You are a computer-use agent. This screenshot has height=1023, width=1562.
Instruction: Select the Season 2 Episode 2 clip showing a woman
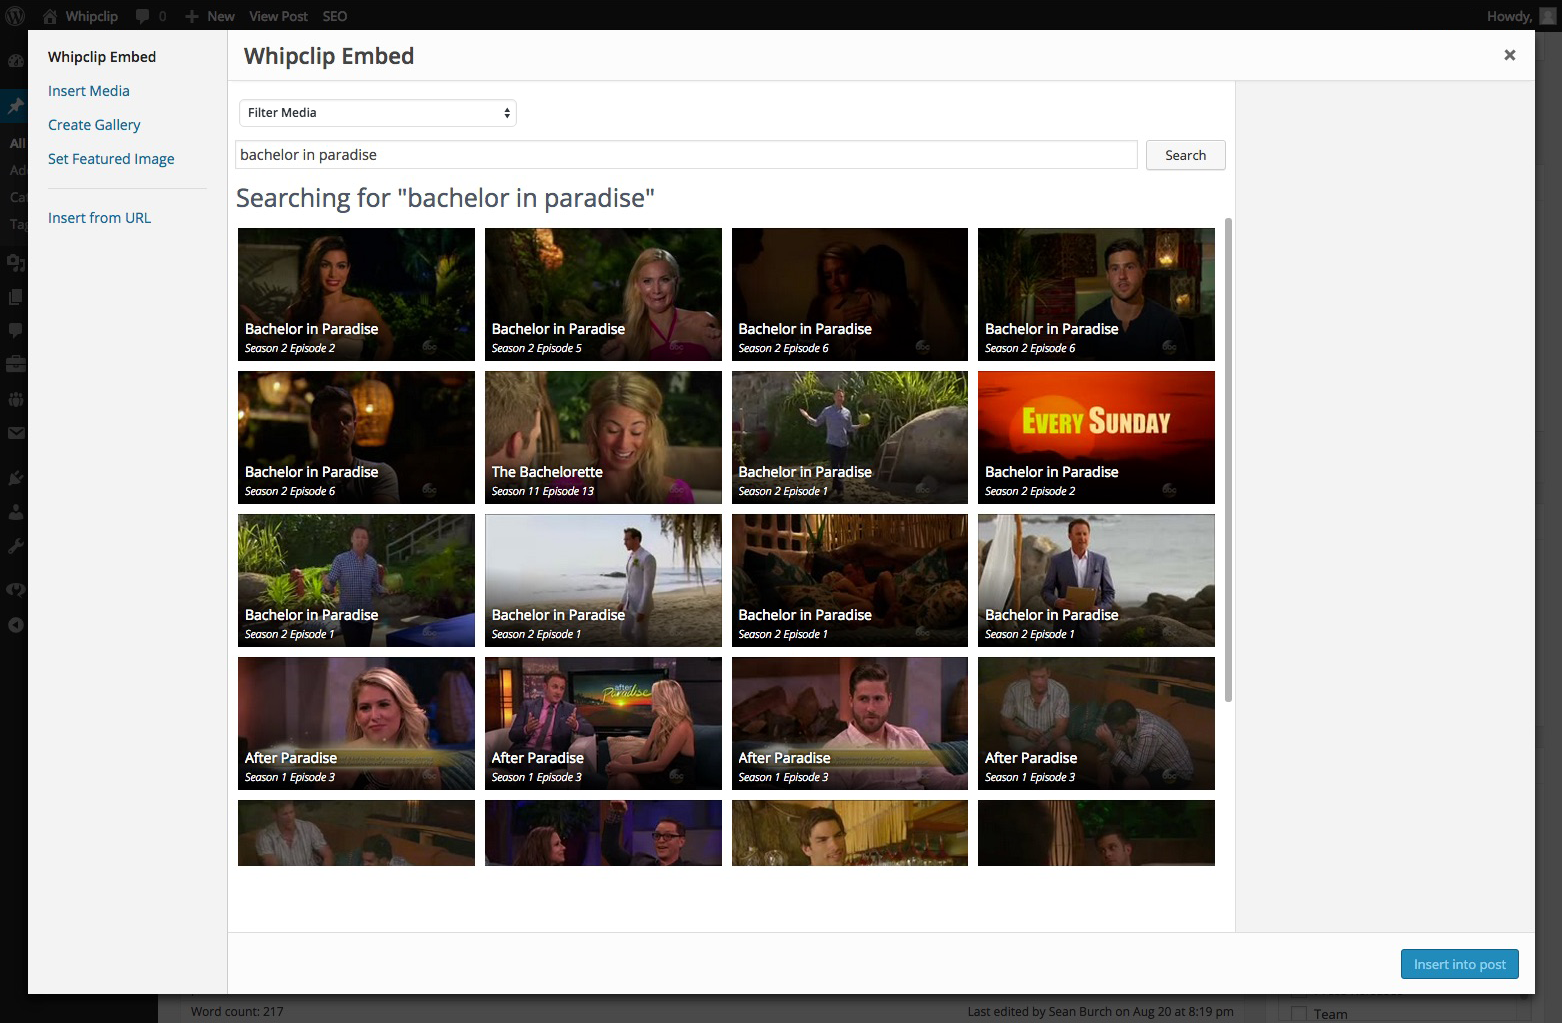(356, 294)
